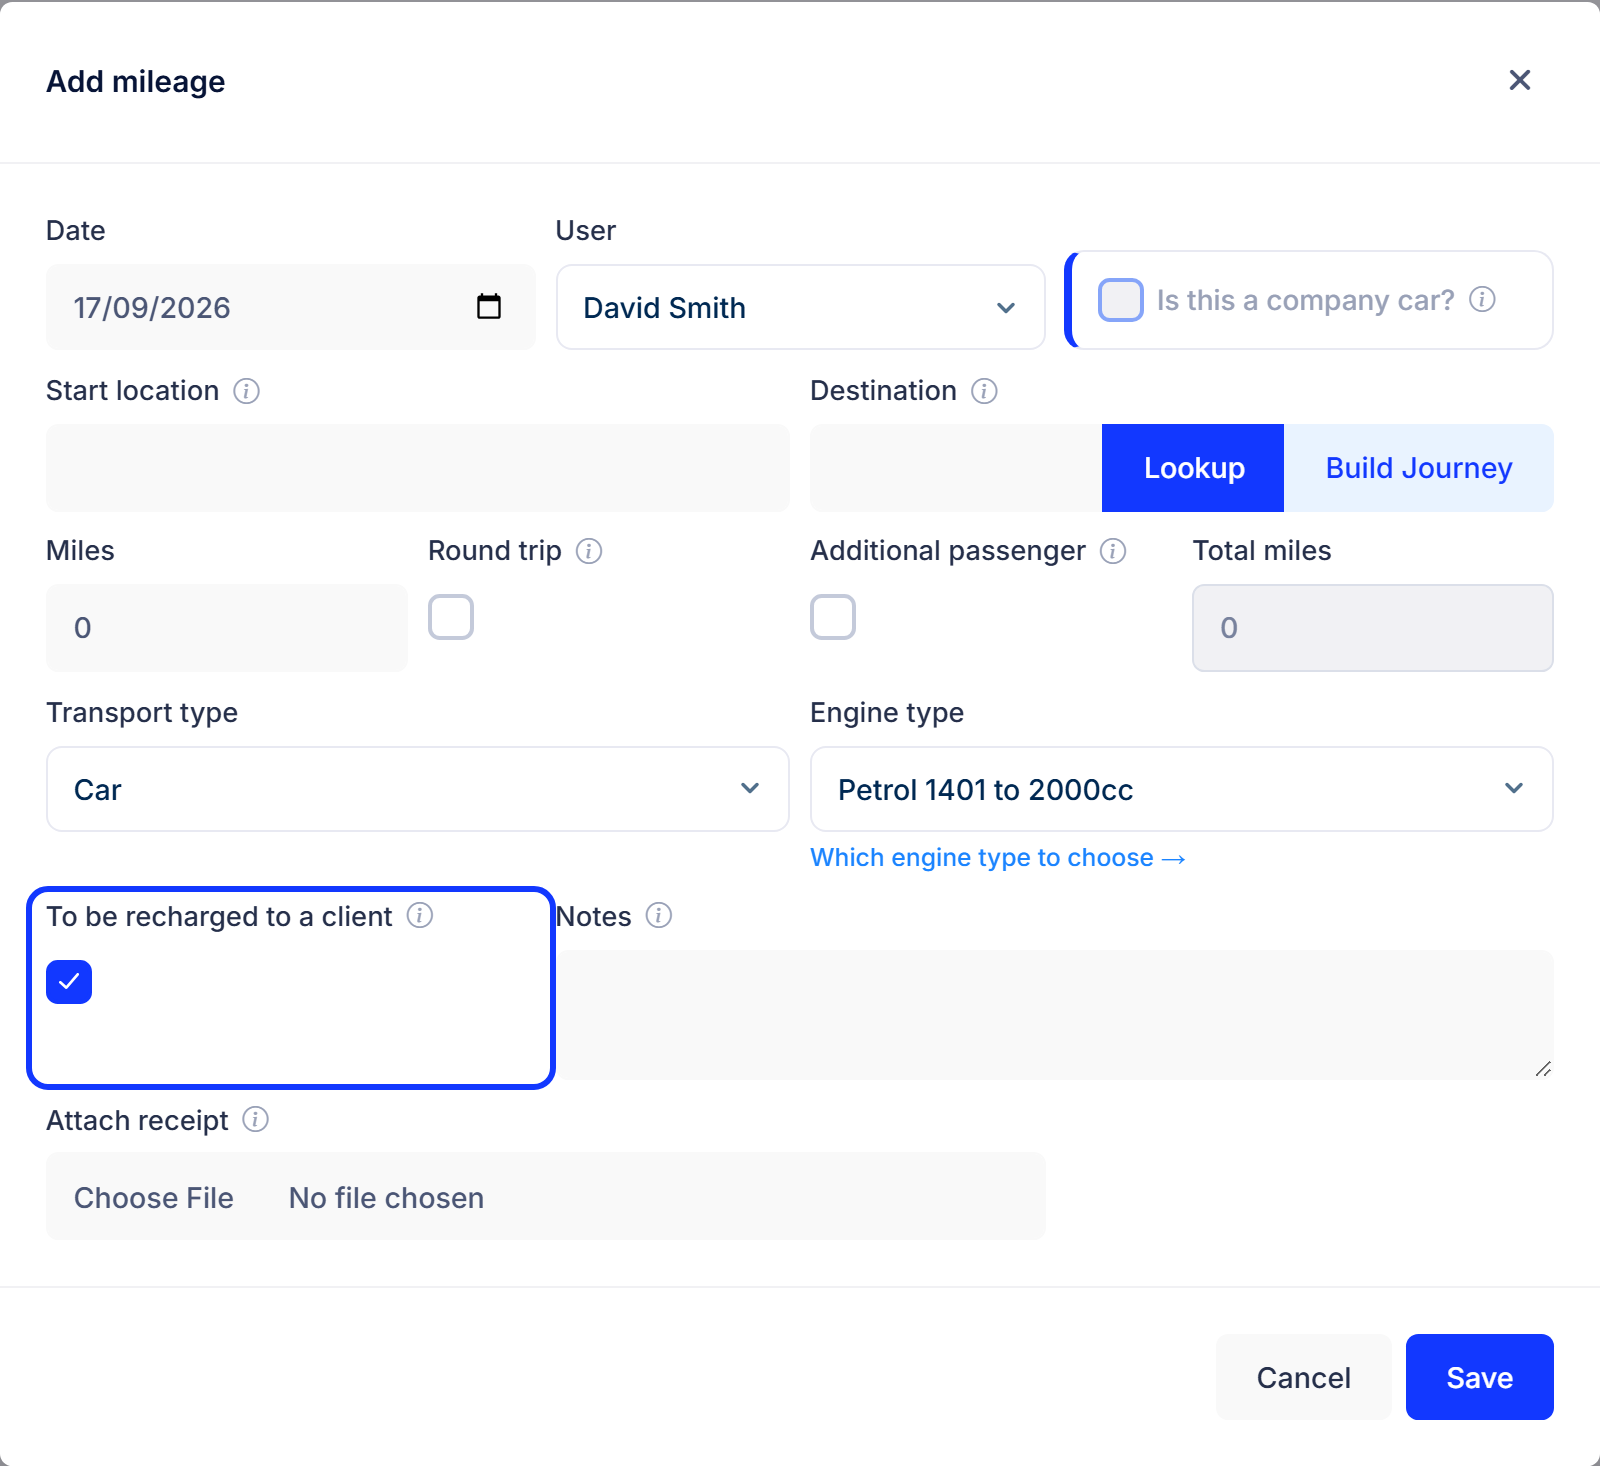
Task: Focus the Date field 17/09/2026
Action: (x=291, y=307)
